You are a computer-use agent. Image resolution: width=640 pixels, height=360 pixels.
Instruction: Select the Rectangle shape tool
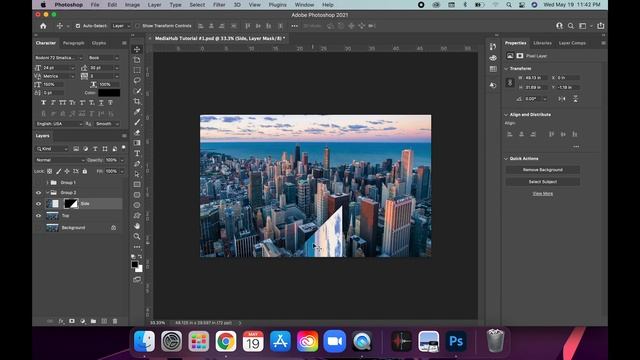click(137, 184)
